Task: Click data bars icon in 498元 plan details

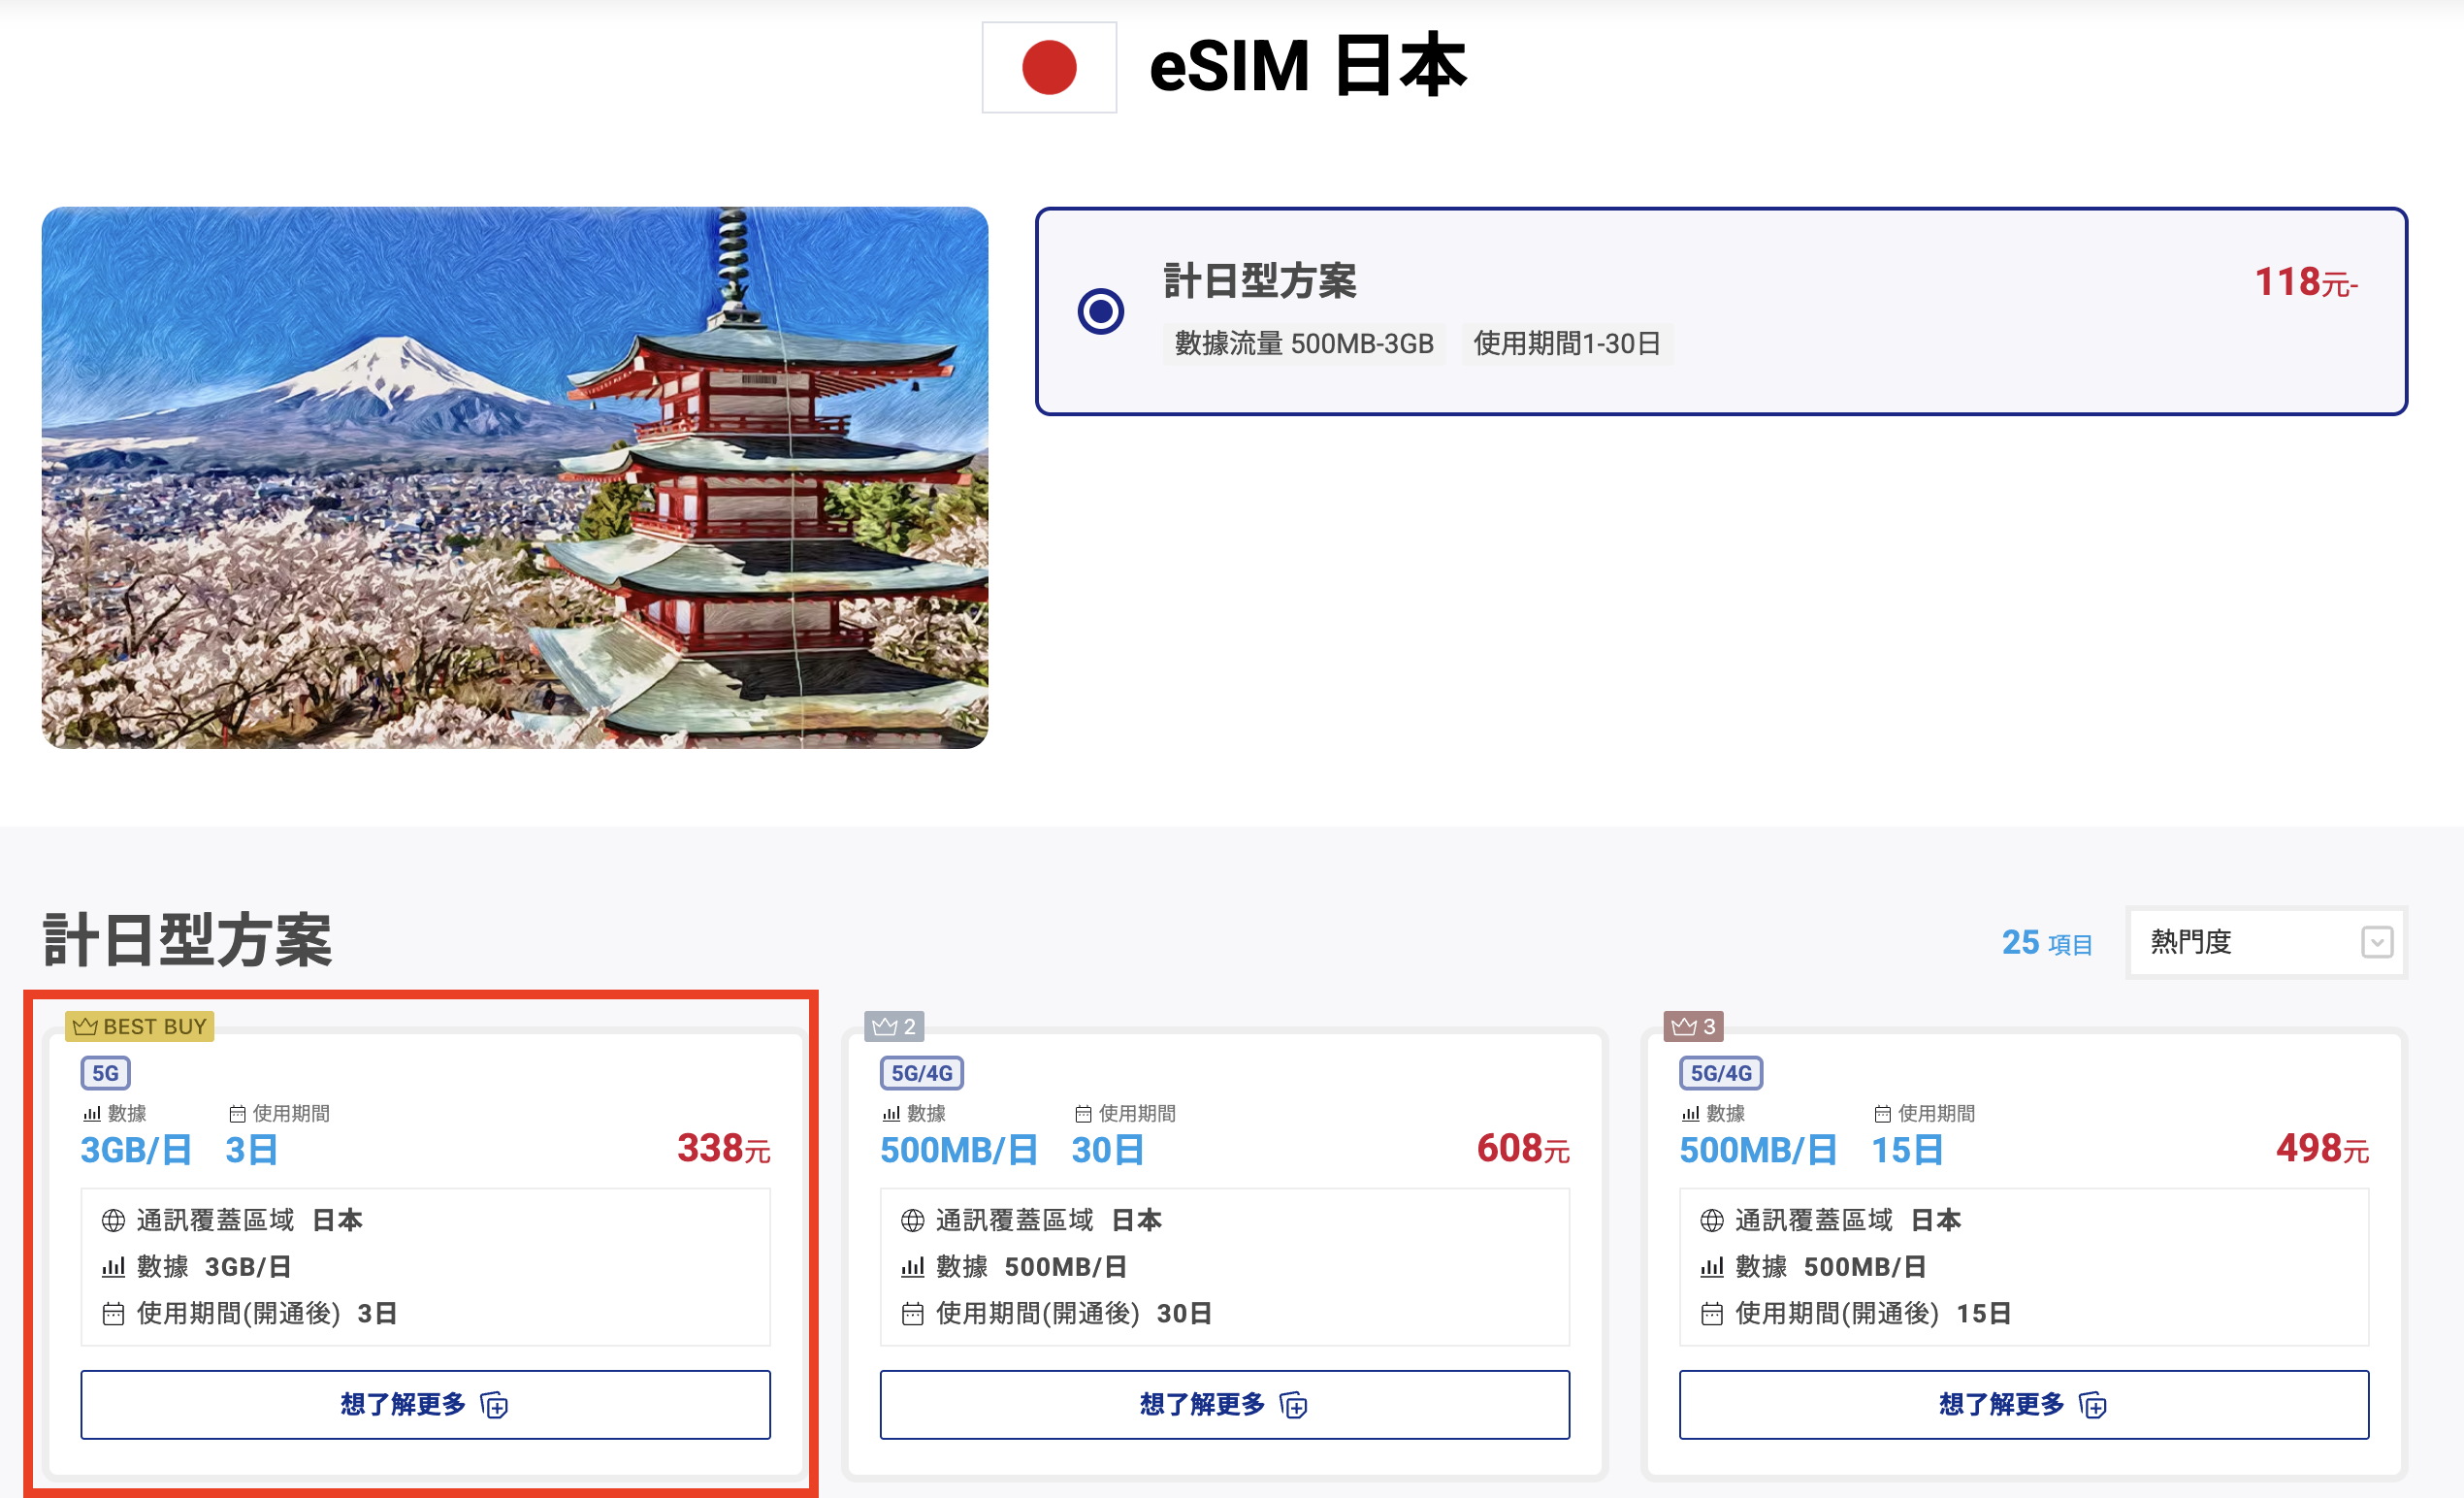Action: [1711, 1267]
